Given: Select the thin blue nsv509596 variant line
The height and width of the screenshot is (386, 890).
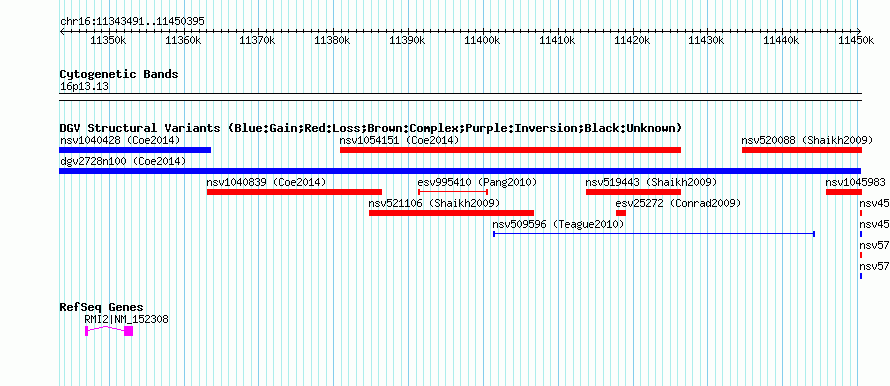Looking at the screenshot, I should point(654,233).
